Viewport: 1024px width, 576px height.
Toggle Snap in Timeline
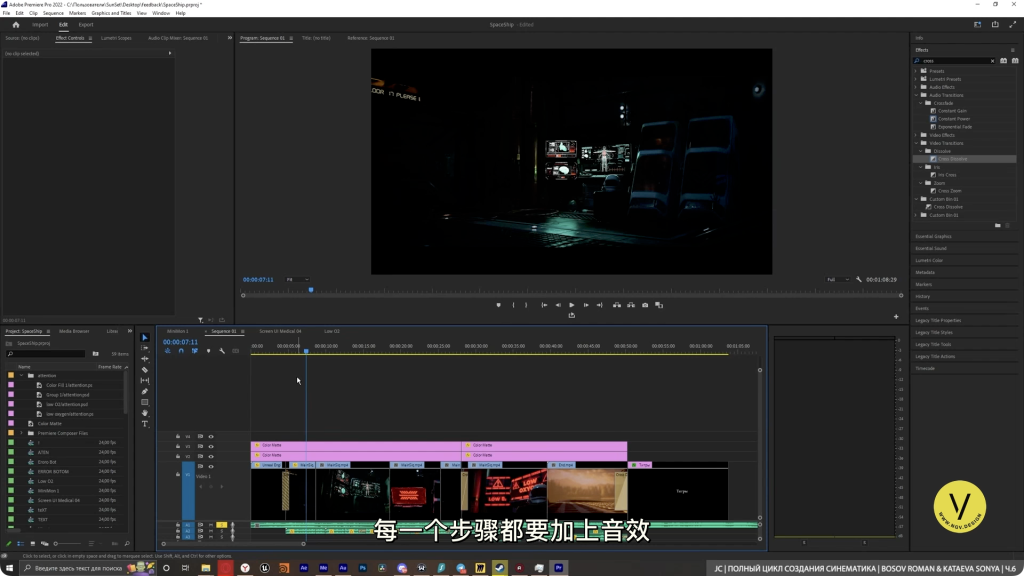(181, 351)
